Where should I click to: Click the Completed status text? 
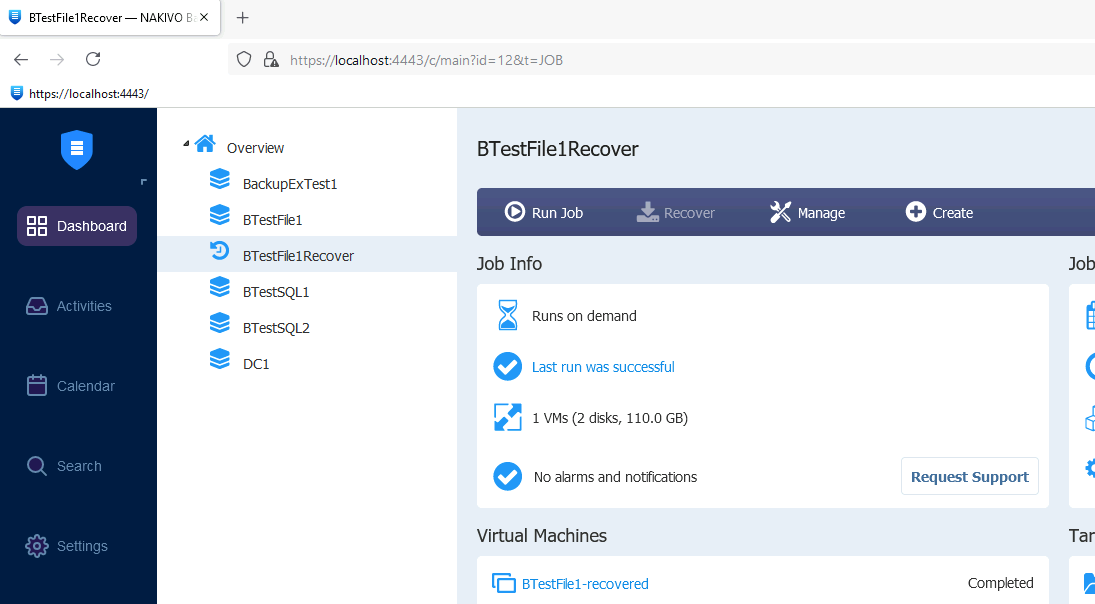(1000, 583)
